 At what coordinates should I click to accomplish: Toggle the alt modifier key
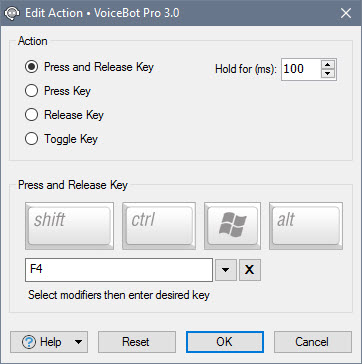[306, 226]
